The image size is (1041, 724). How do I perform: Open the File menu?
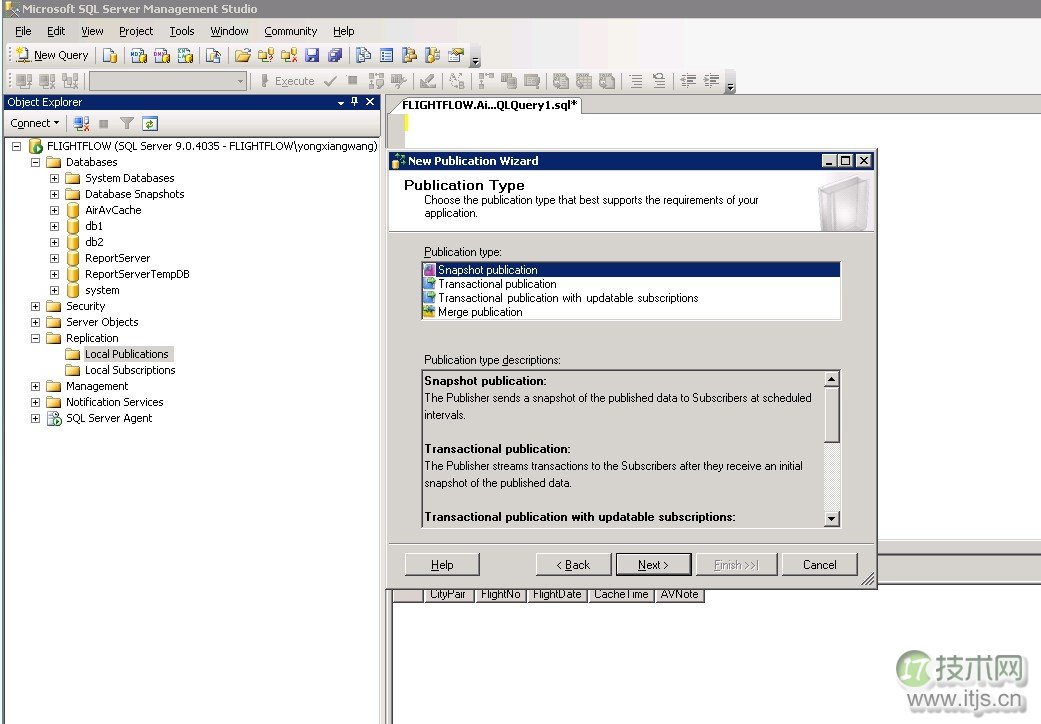click(23, 31)
